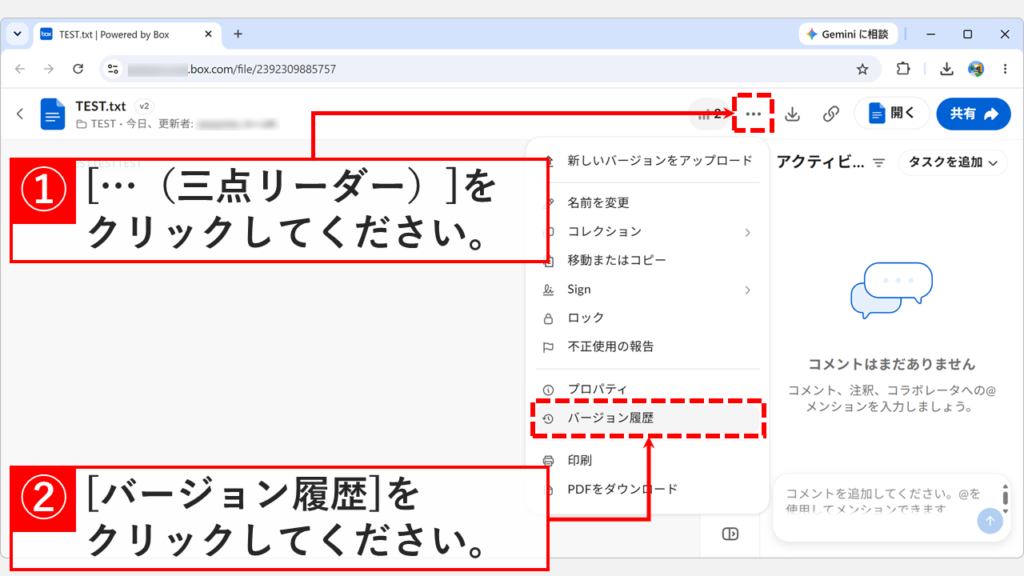This screenshot has height=576, width=1024.
Task: Click the signature icon beside Sign
Action: [548, 289]
